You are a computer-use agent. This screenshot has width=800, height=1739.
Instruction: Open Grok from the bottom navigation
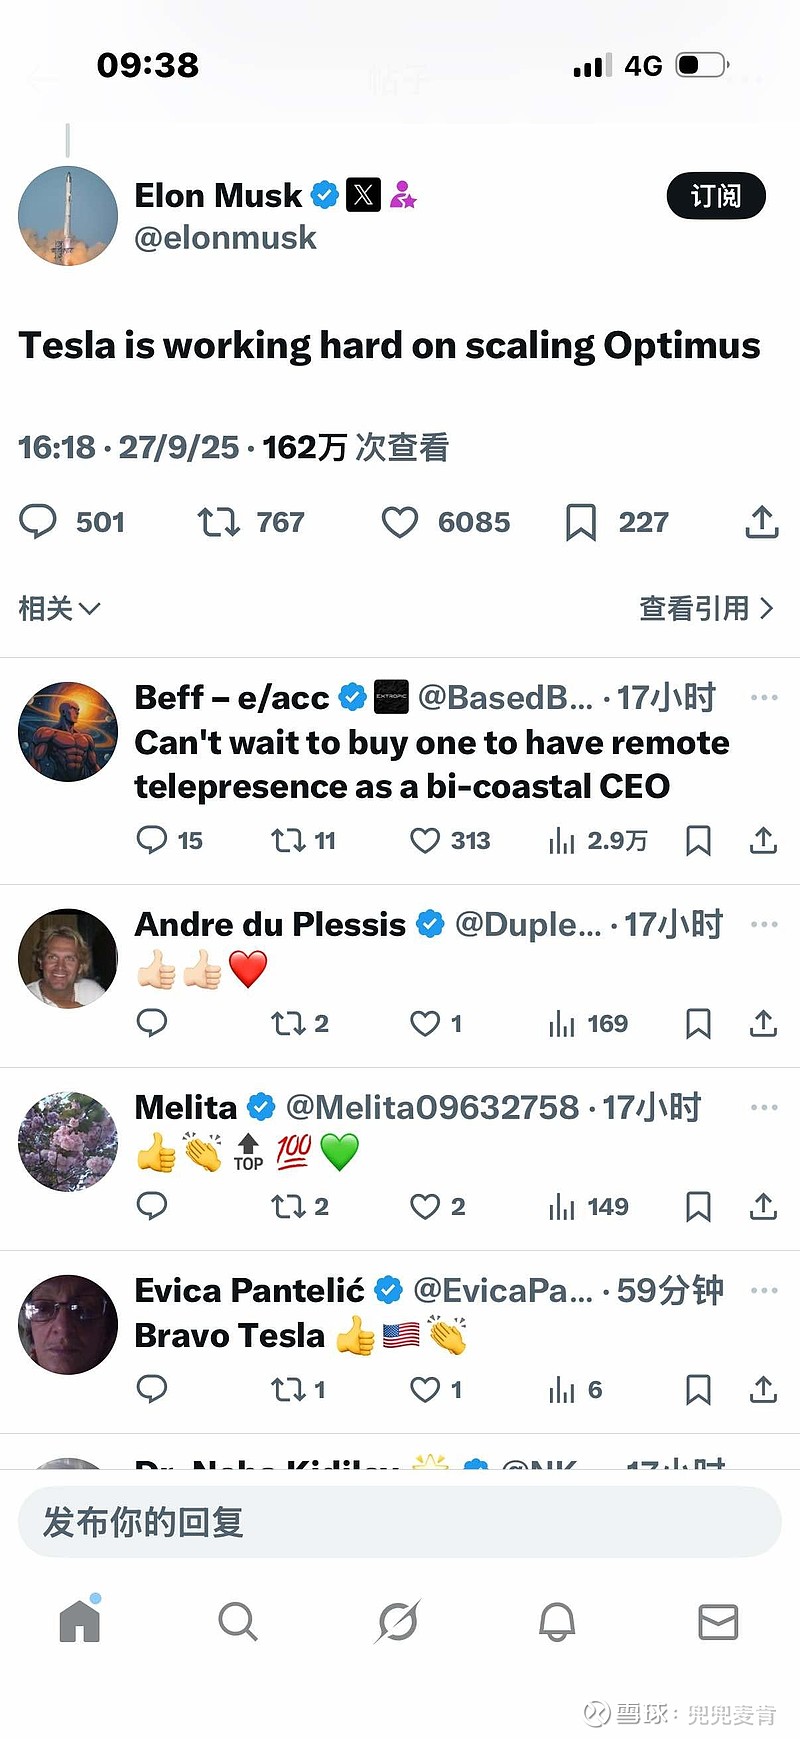397,1621
